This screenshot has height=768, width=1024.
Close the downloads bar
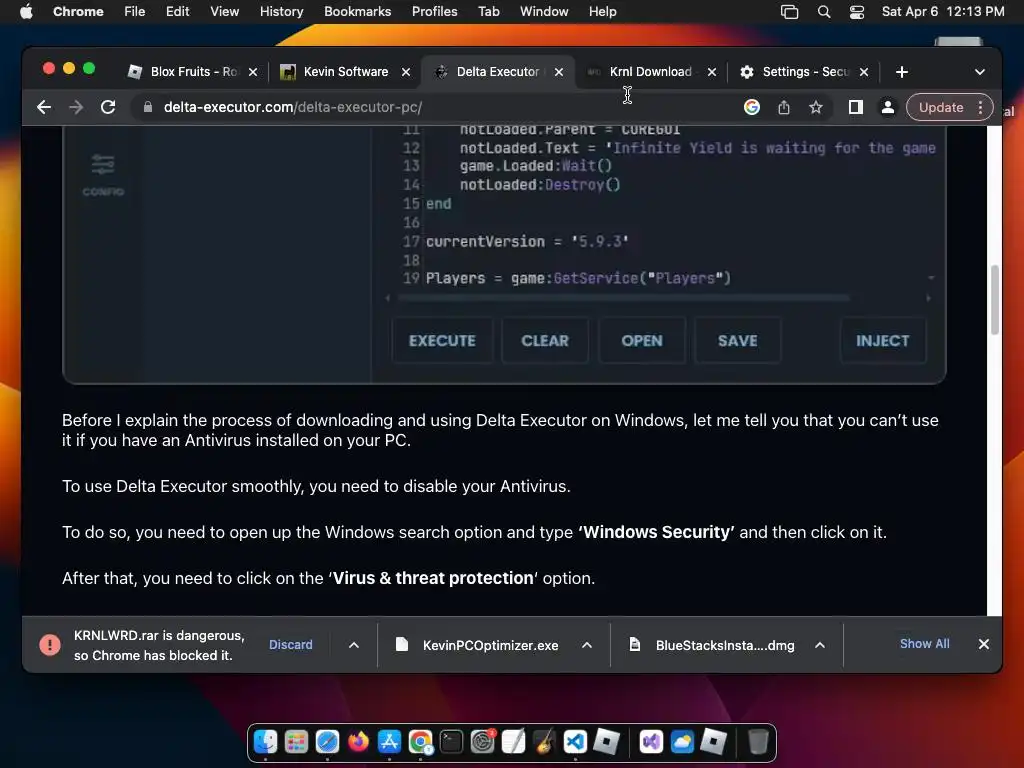pyautogui.click(x=984, y=644)
